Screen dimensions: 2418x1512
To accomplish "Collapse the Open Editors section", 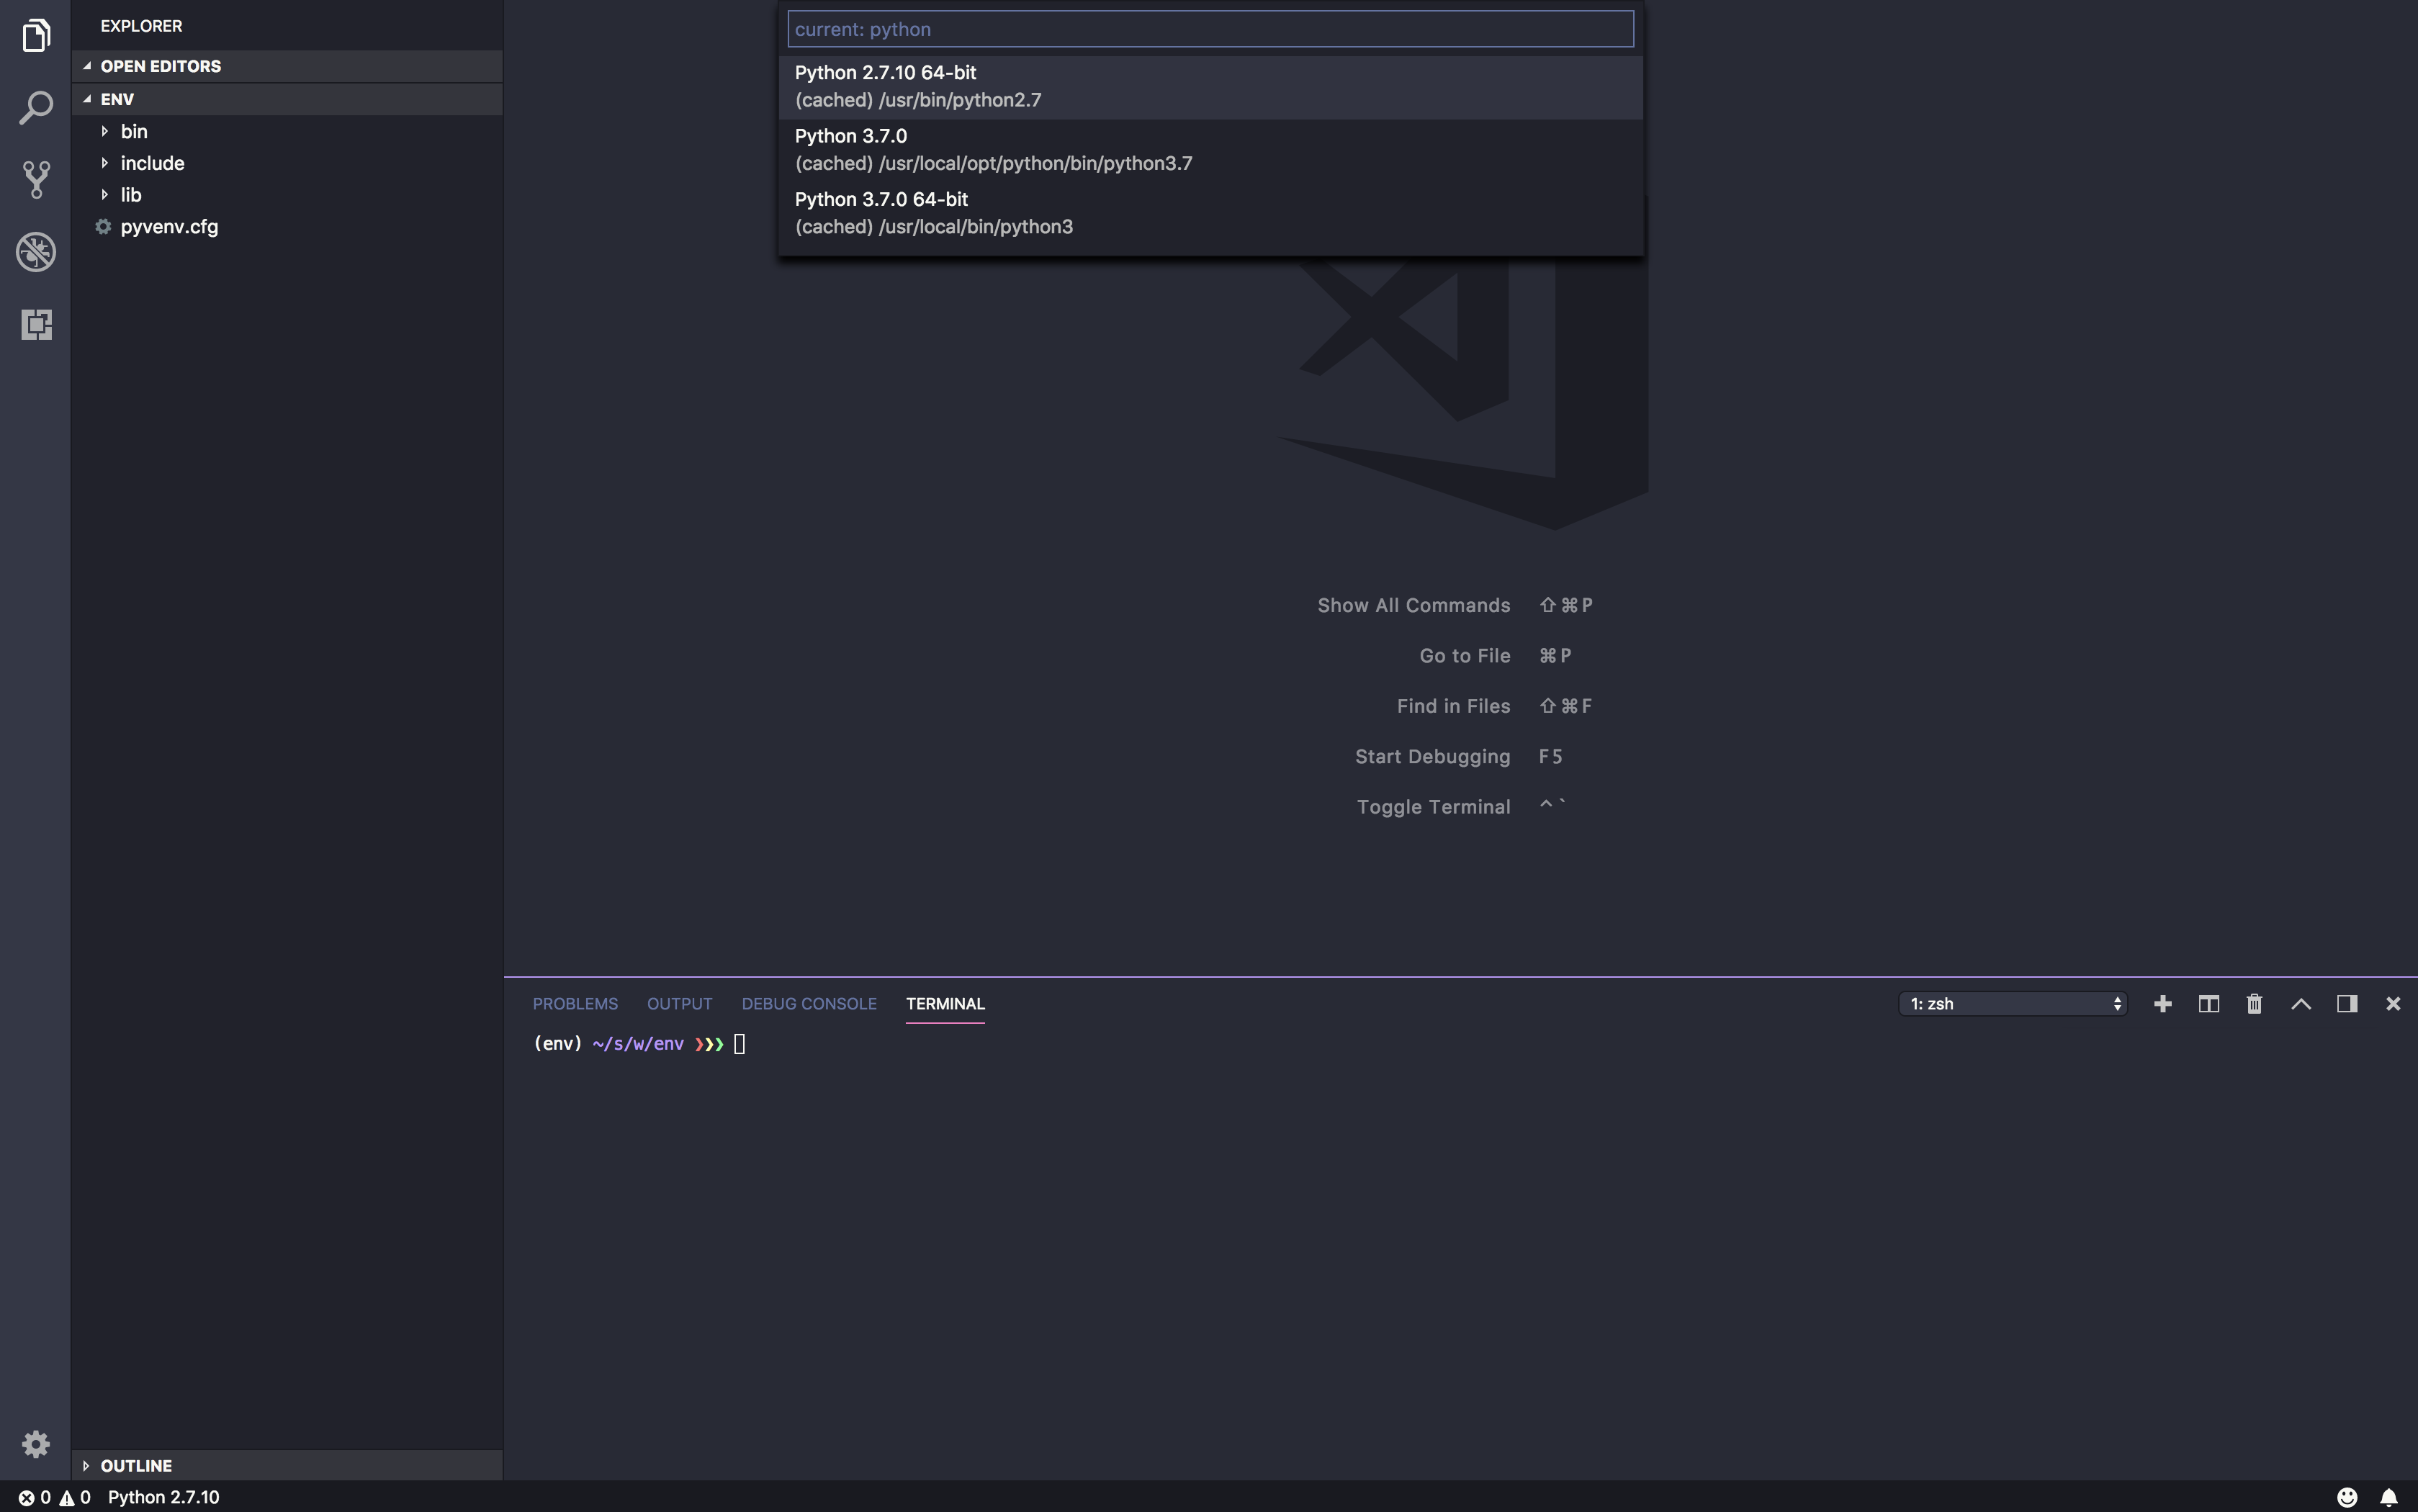I will pos(160,66).
